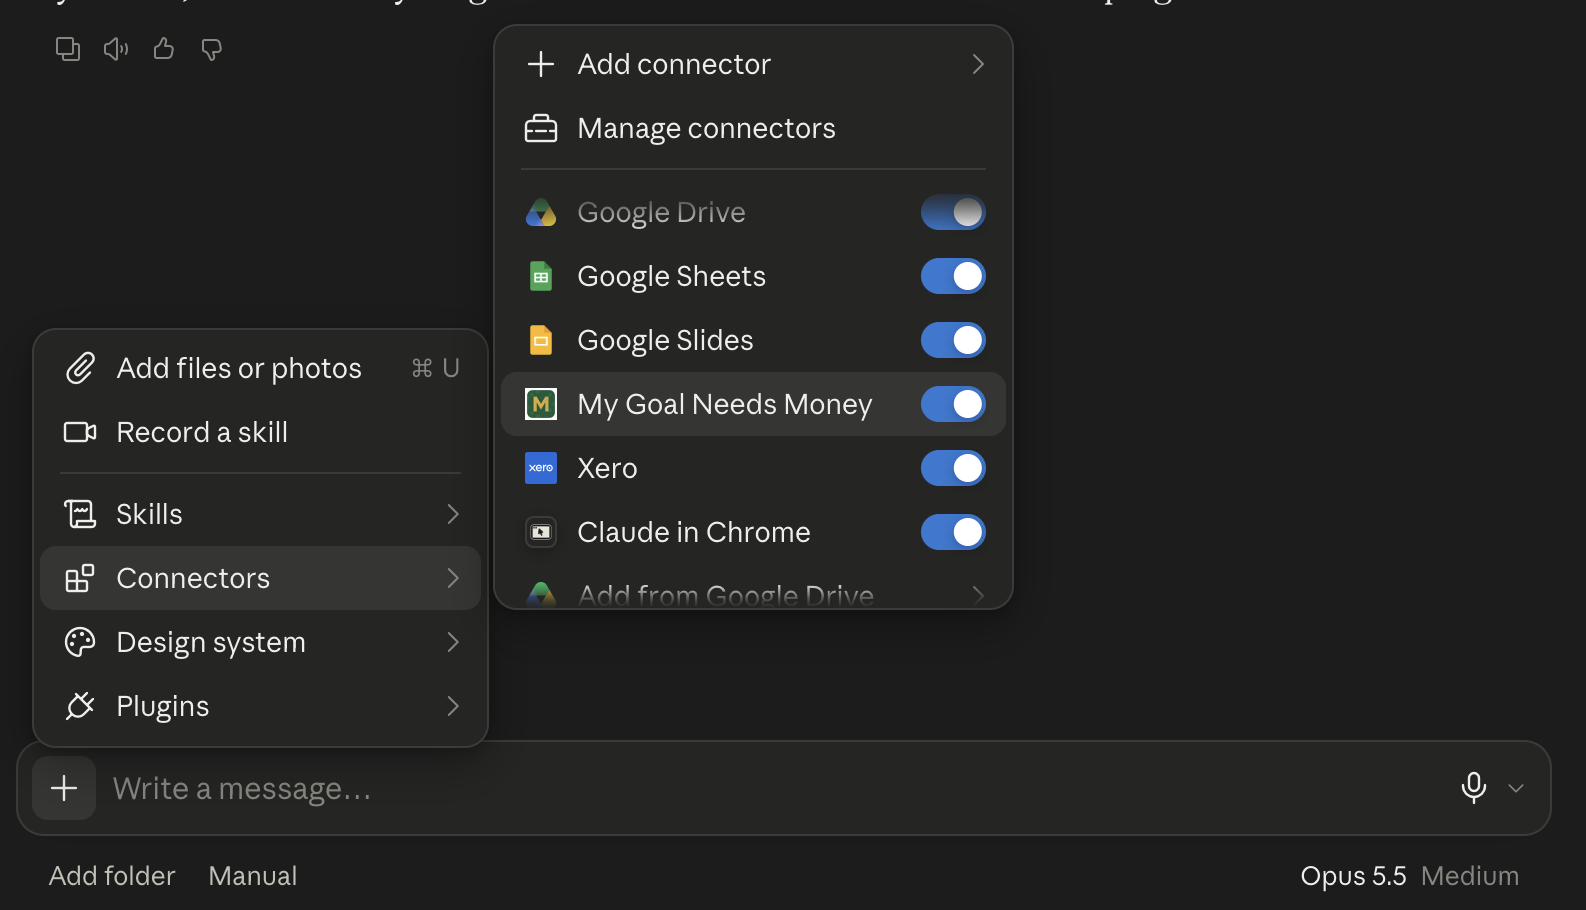Image resolution: width=1586 pixels, height=910 pixels.
Task: Click the palette icon beside Design system
Action: tap(80, 642)
